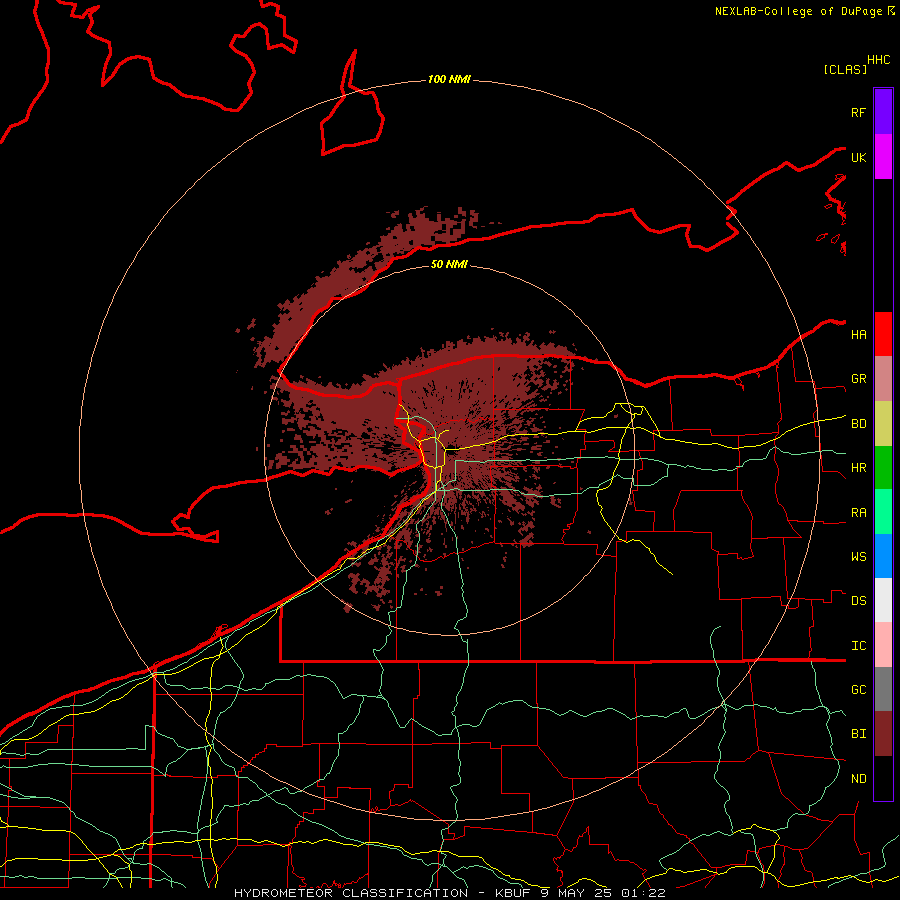
Task: Click the WS blue legend swatch
Action: (883, 556)
